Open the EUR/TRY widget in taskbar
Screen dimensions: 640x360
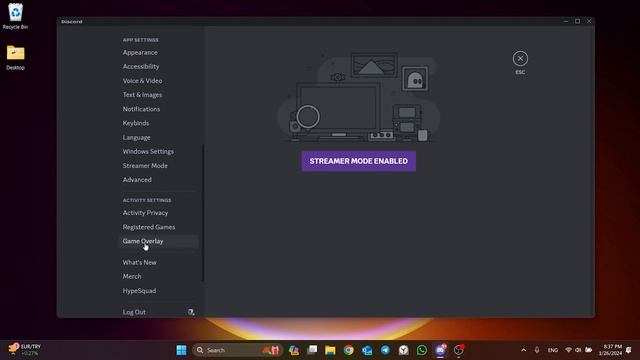(24, 349)
